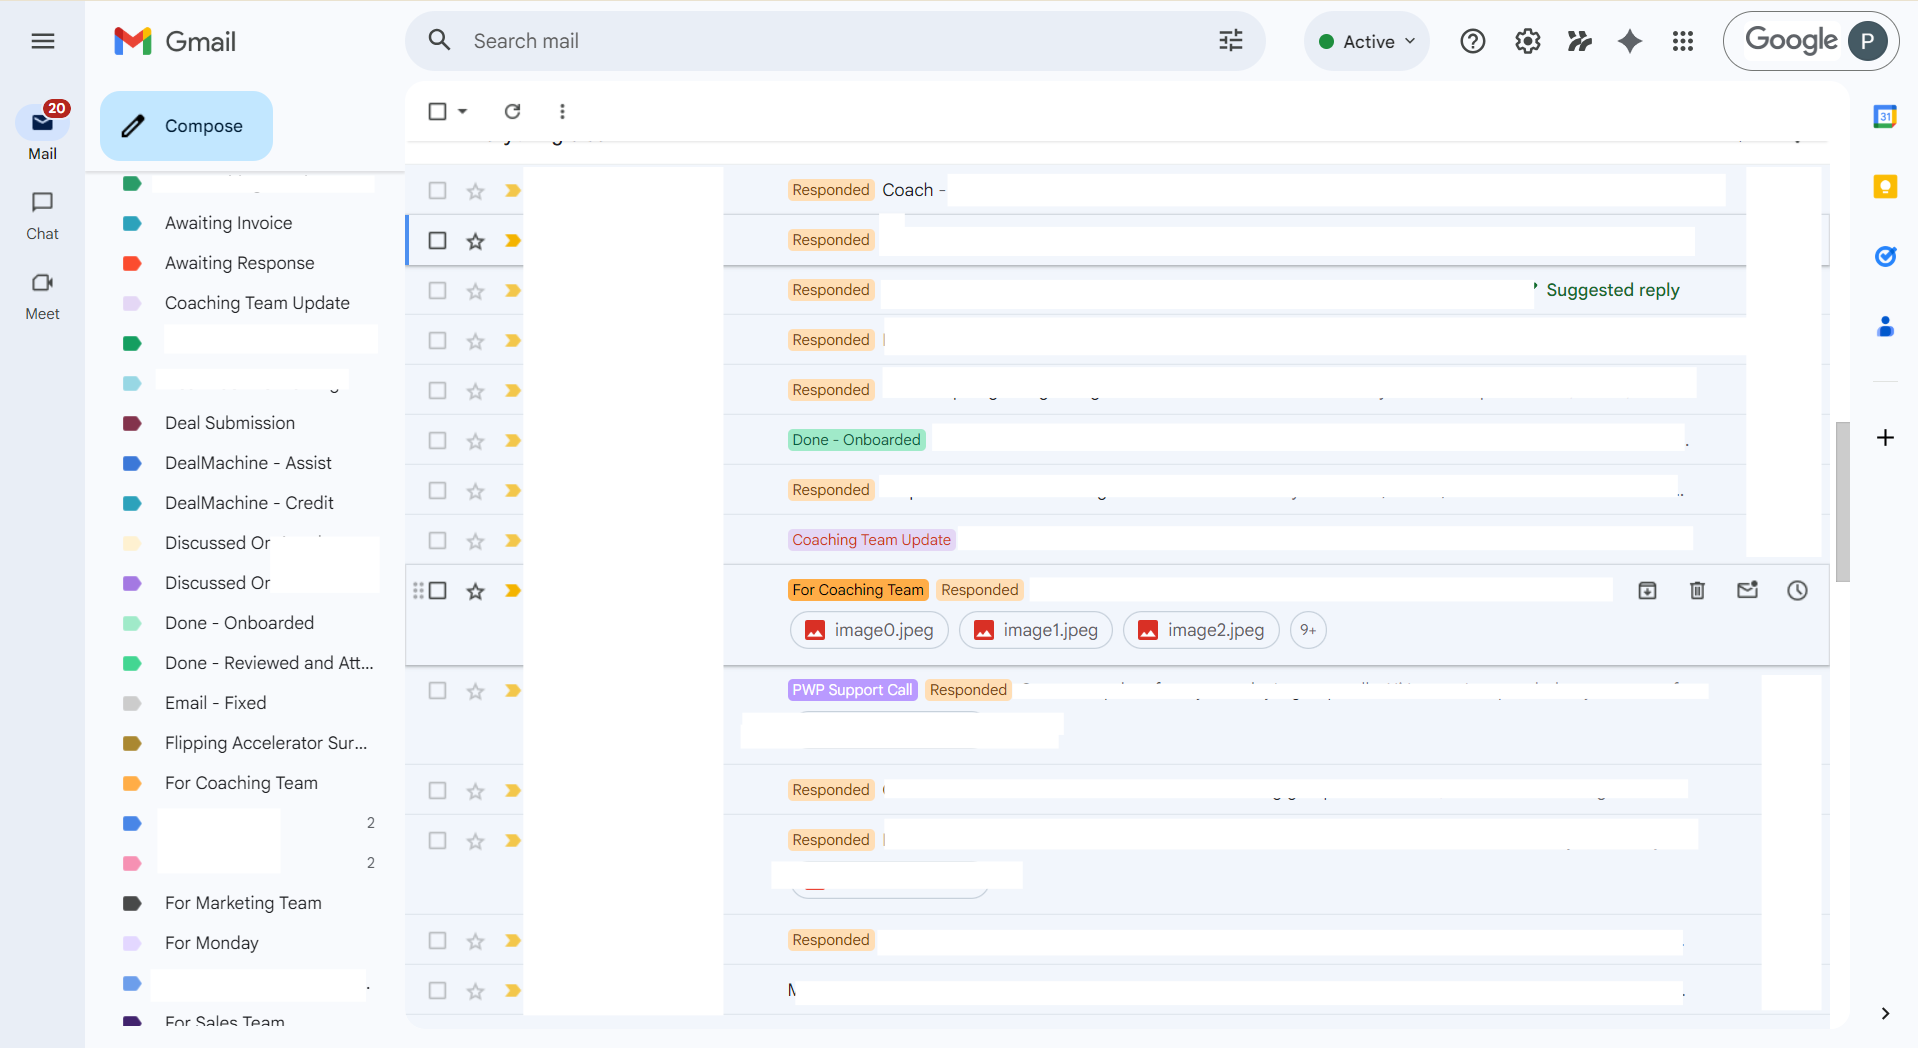Screen dimensions: 1918x1048
Task: Click the For Monday label color tag
Action: point(132,943)
